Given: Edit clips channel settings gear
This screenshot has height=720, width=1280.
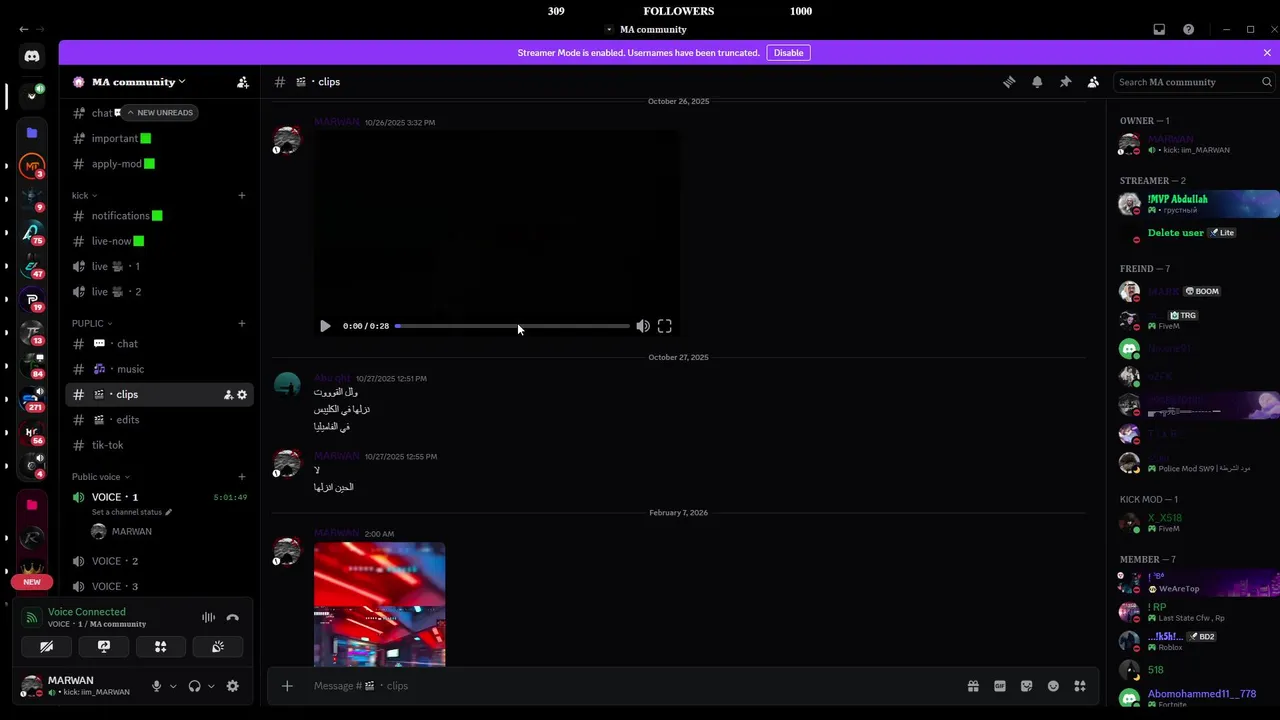Looking at the screenshot, I should (242, 395).
